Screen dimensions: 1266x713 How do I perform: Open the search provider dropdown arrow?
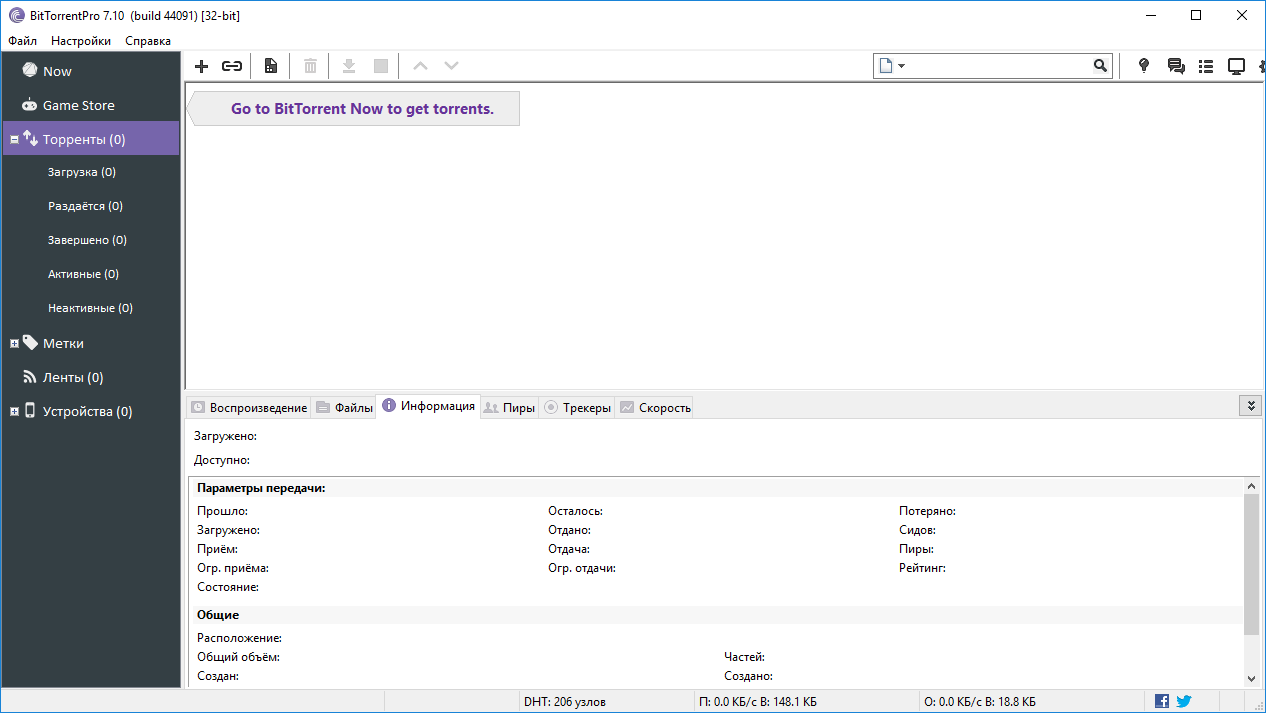[x=901, y=66]
